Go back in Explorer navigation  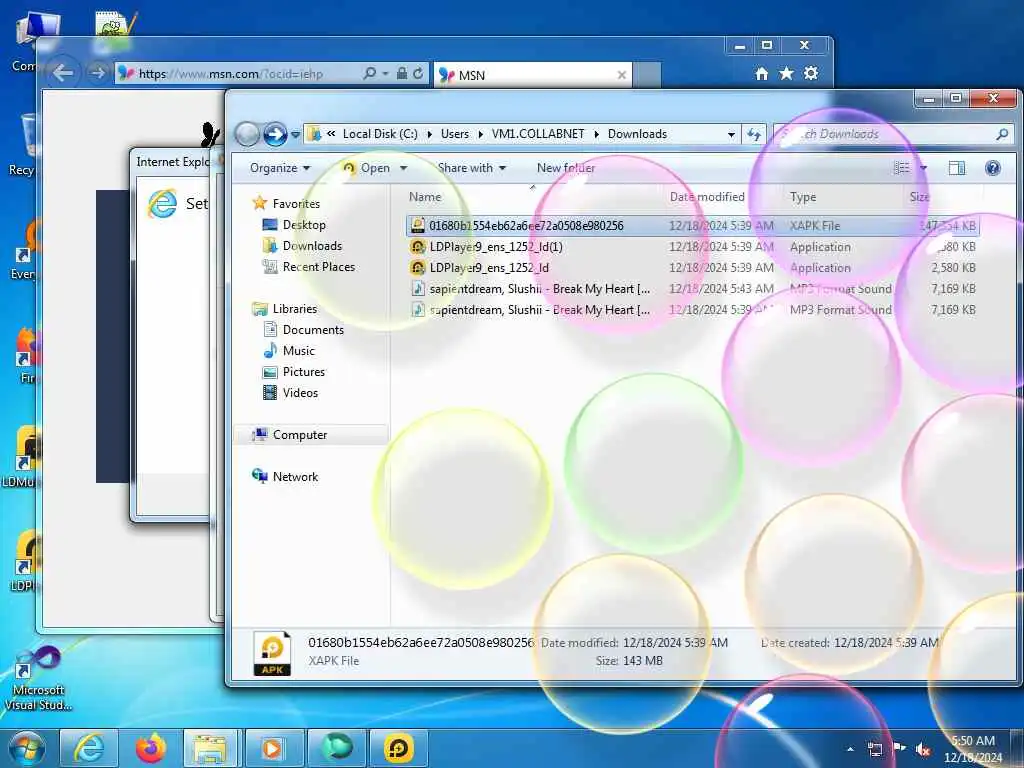click(x=247, y=134)
